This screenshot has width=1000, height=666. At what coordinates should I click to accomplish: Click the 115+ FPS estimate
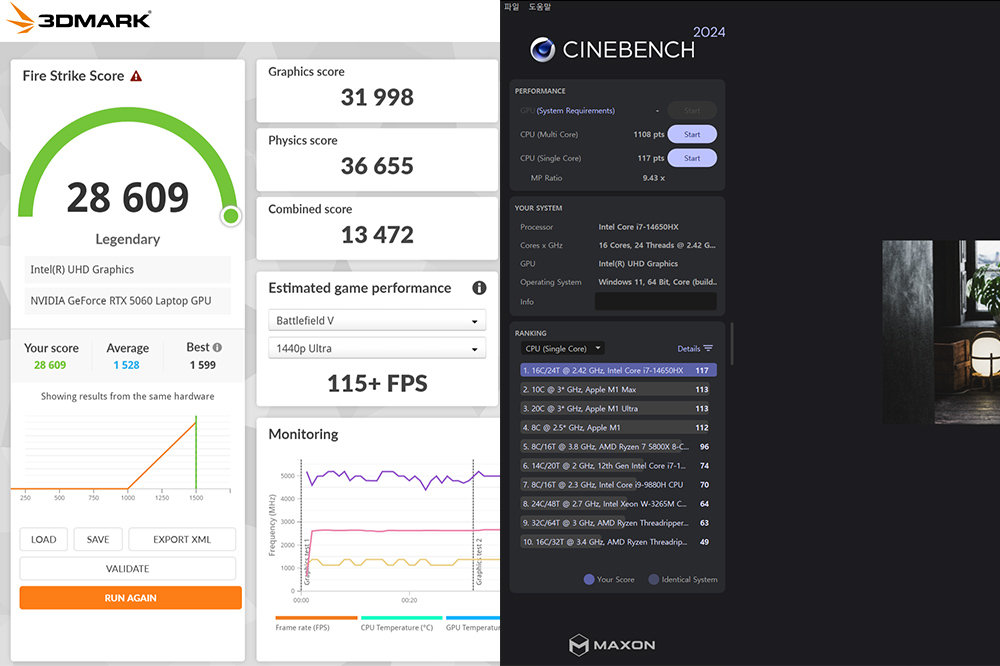377,383
